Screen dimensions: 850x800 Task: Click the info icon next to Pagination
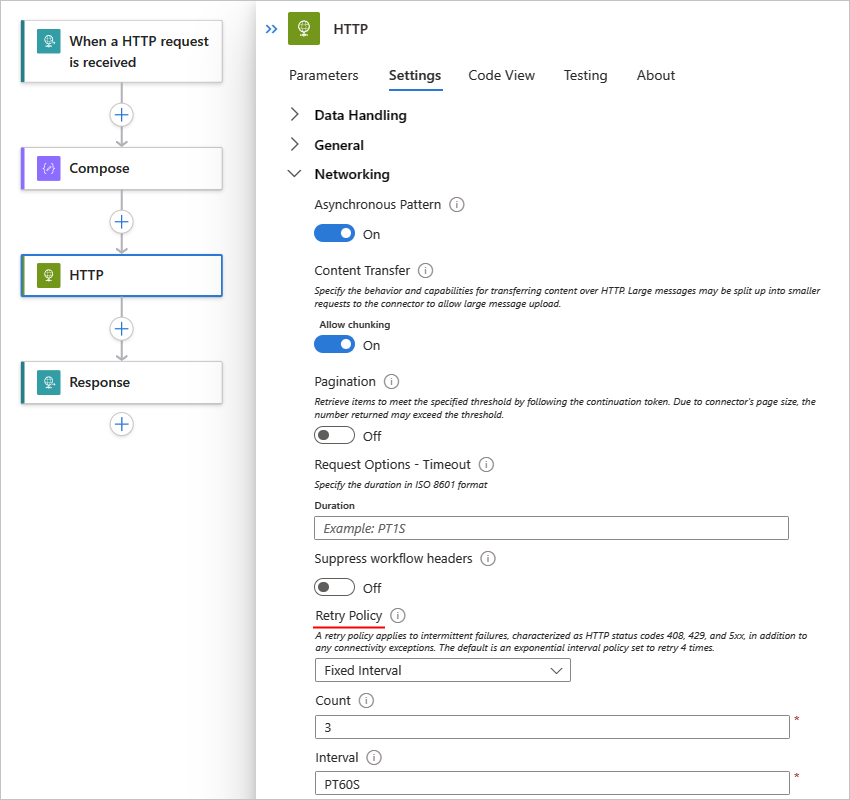pos(390,380)
